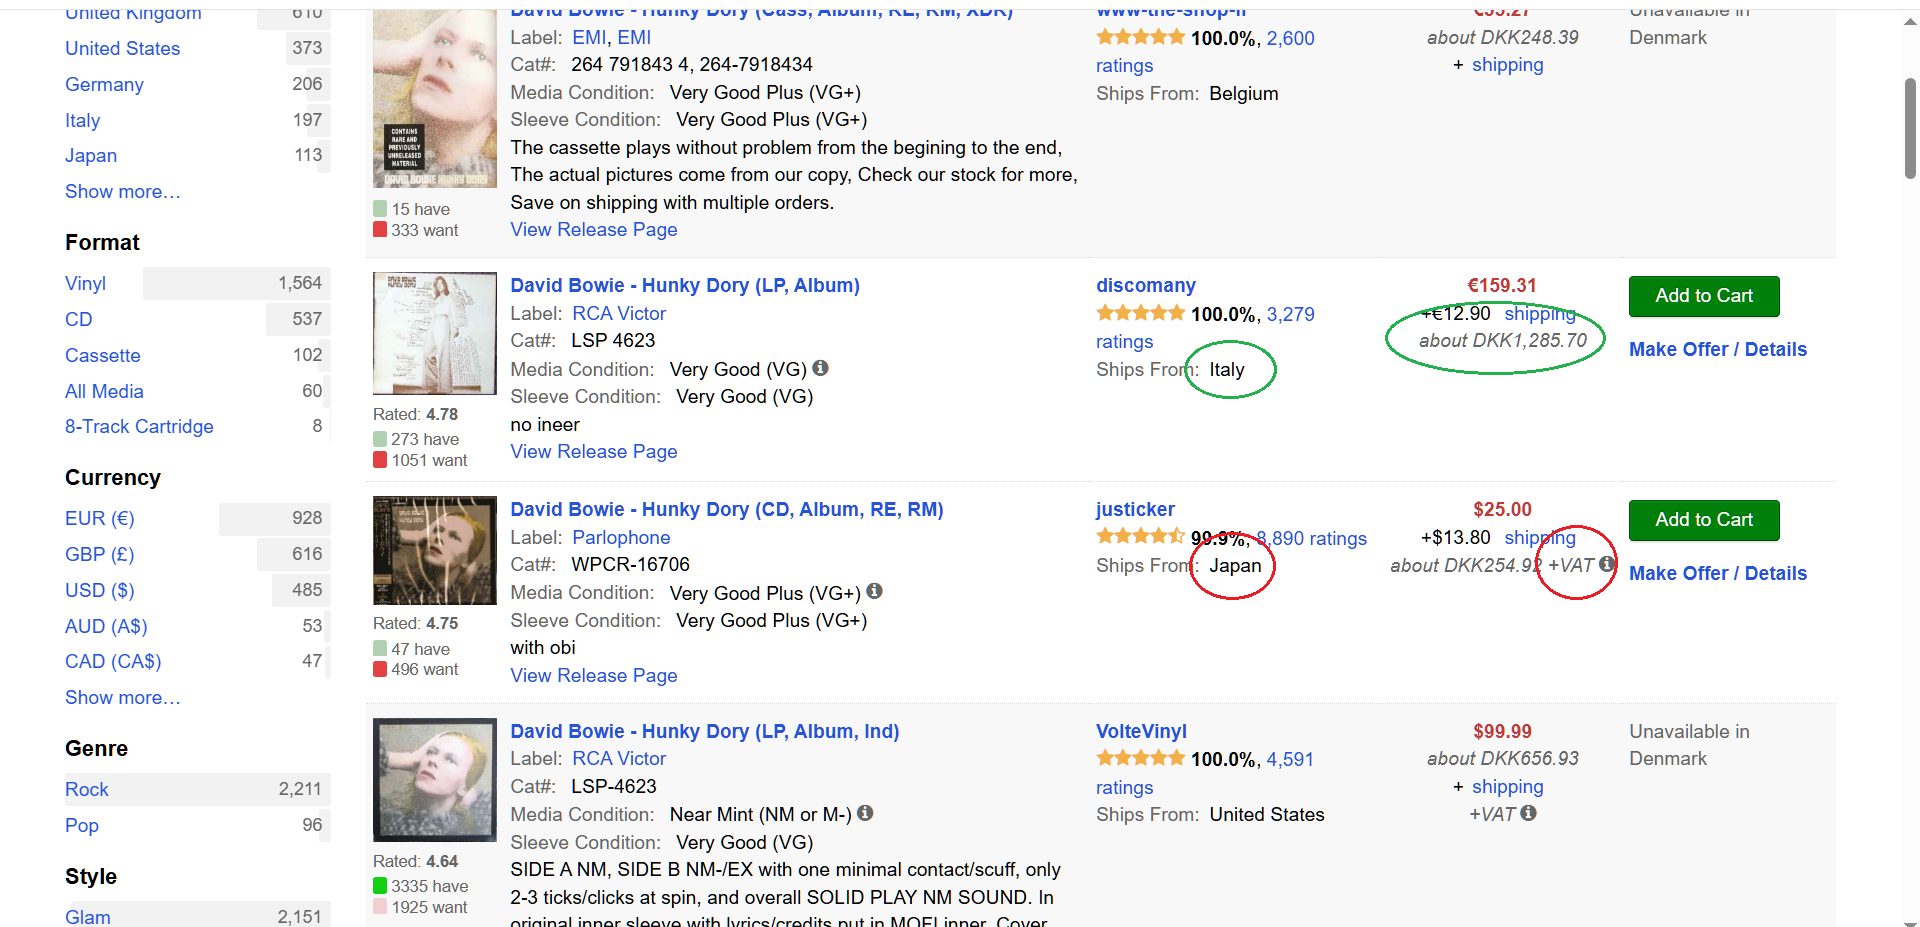Screen dimensions: 1920x927
Task: Filter by Rock genre
Action: pyautogui.click(x=87, y=789)
